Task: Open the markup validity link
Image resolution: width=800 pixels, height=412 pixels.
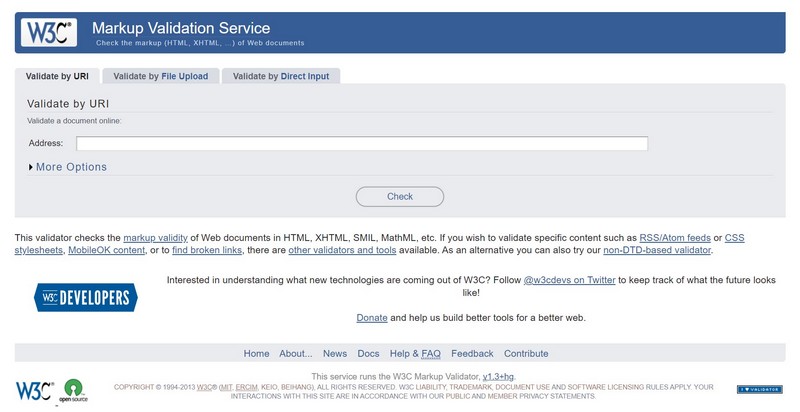Action: point(156,238)
